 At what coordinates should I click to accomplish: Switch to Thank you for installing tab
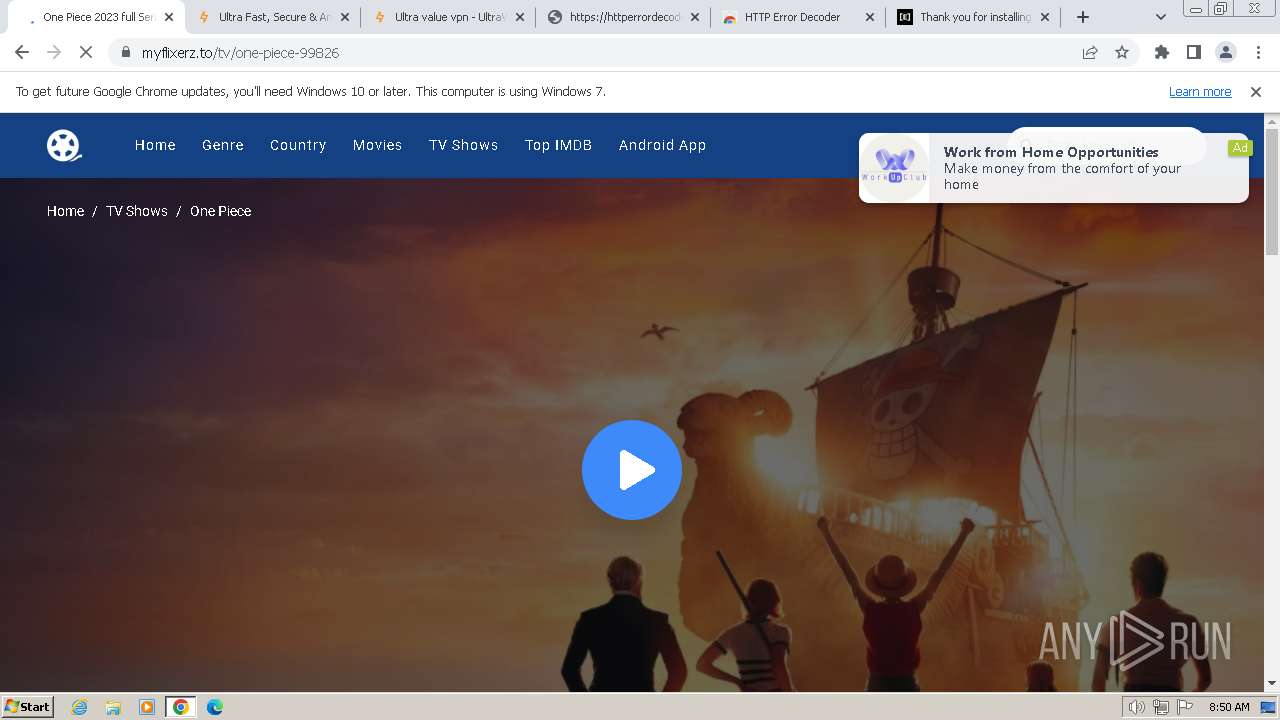974,17
